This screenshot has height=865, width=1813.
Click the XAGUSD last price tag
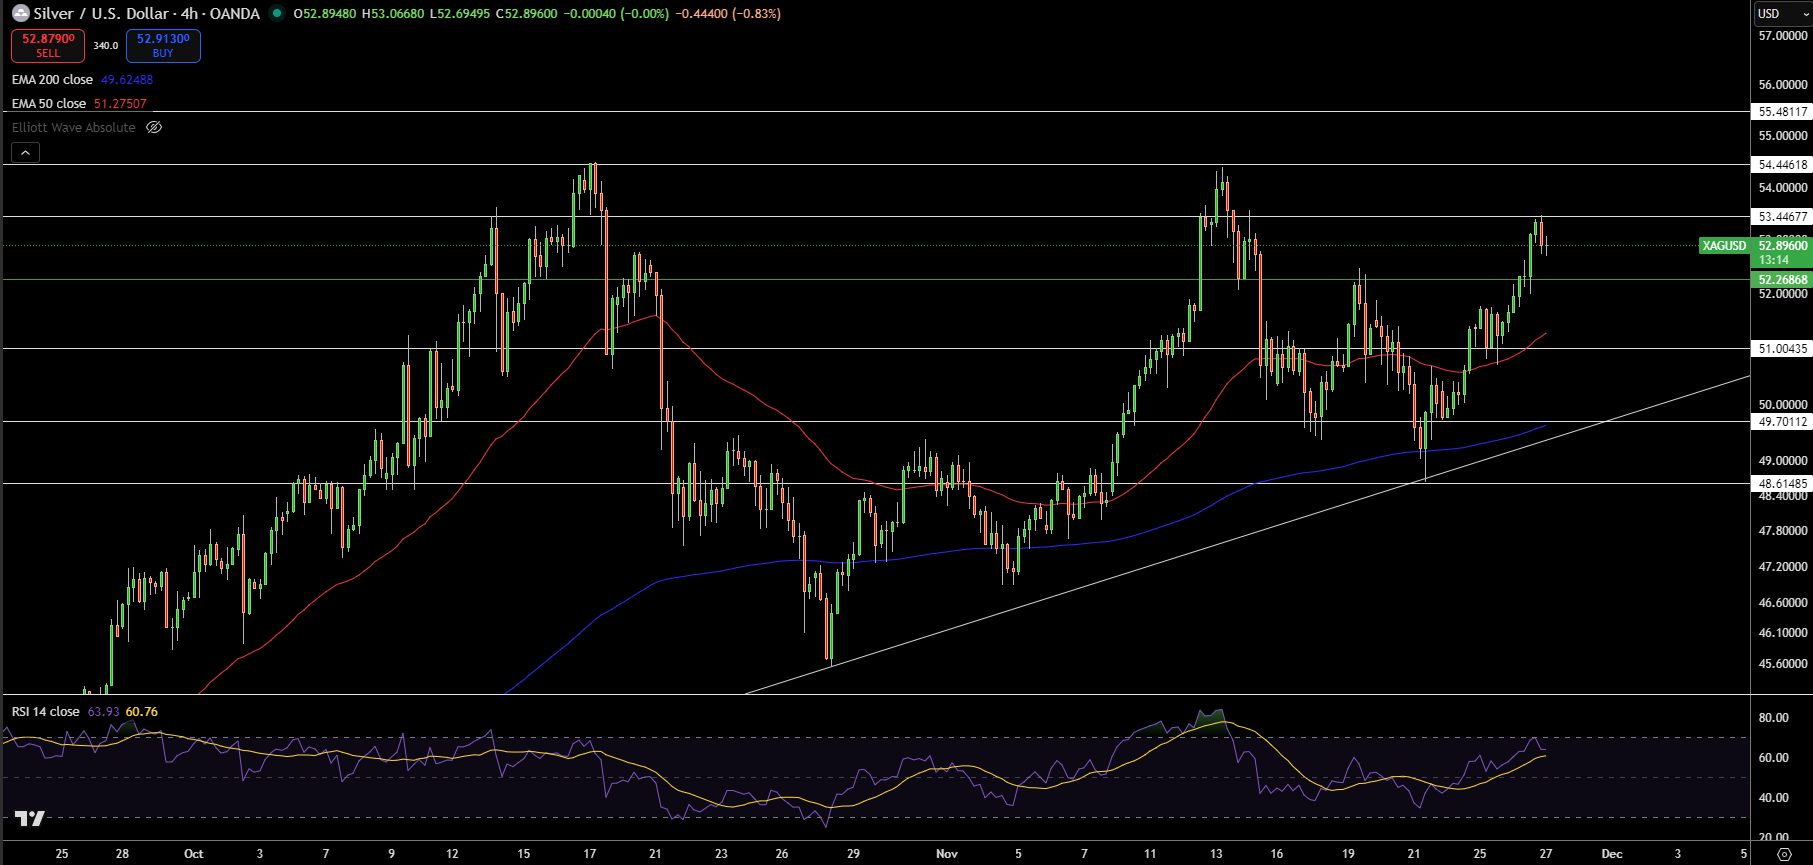[x=1724, y=246]
